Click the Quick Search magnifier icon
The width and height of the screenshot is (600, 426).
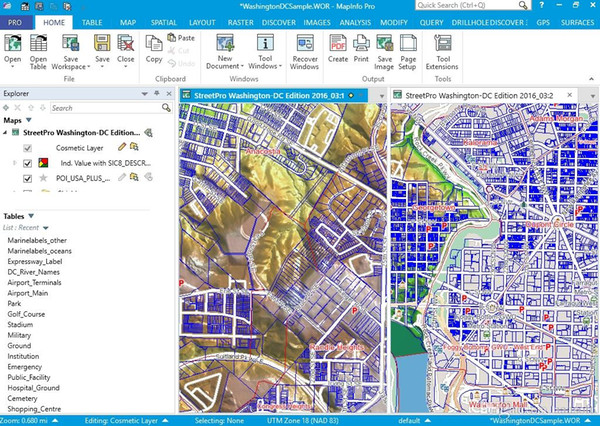(523, 5)
